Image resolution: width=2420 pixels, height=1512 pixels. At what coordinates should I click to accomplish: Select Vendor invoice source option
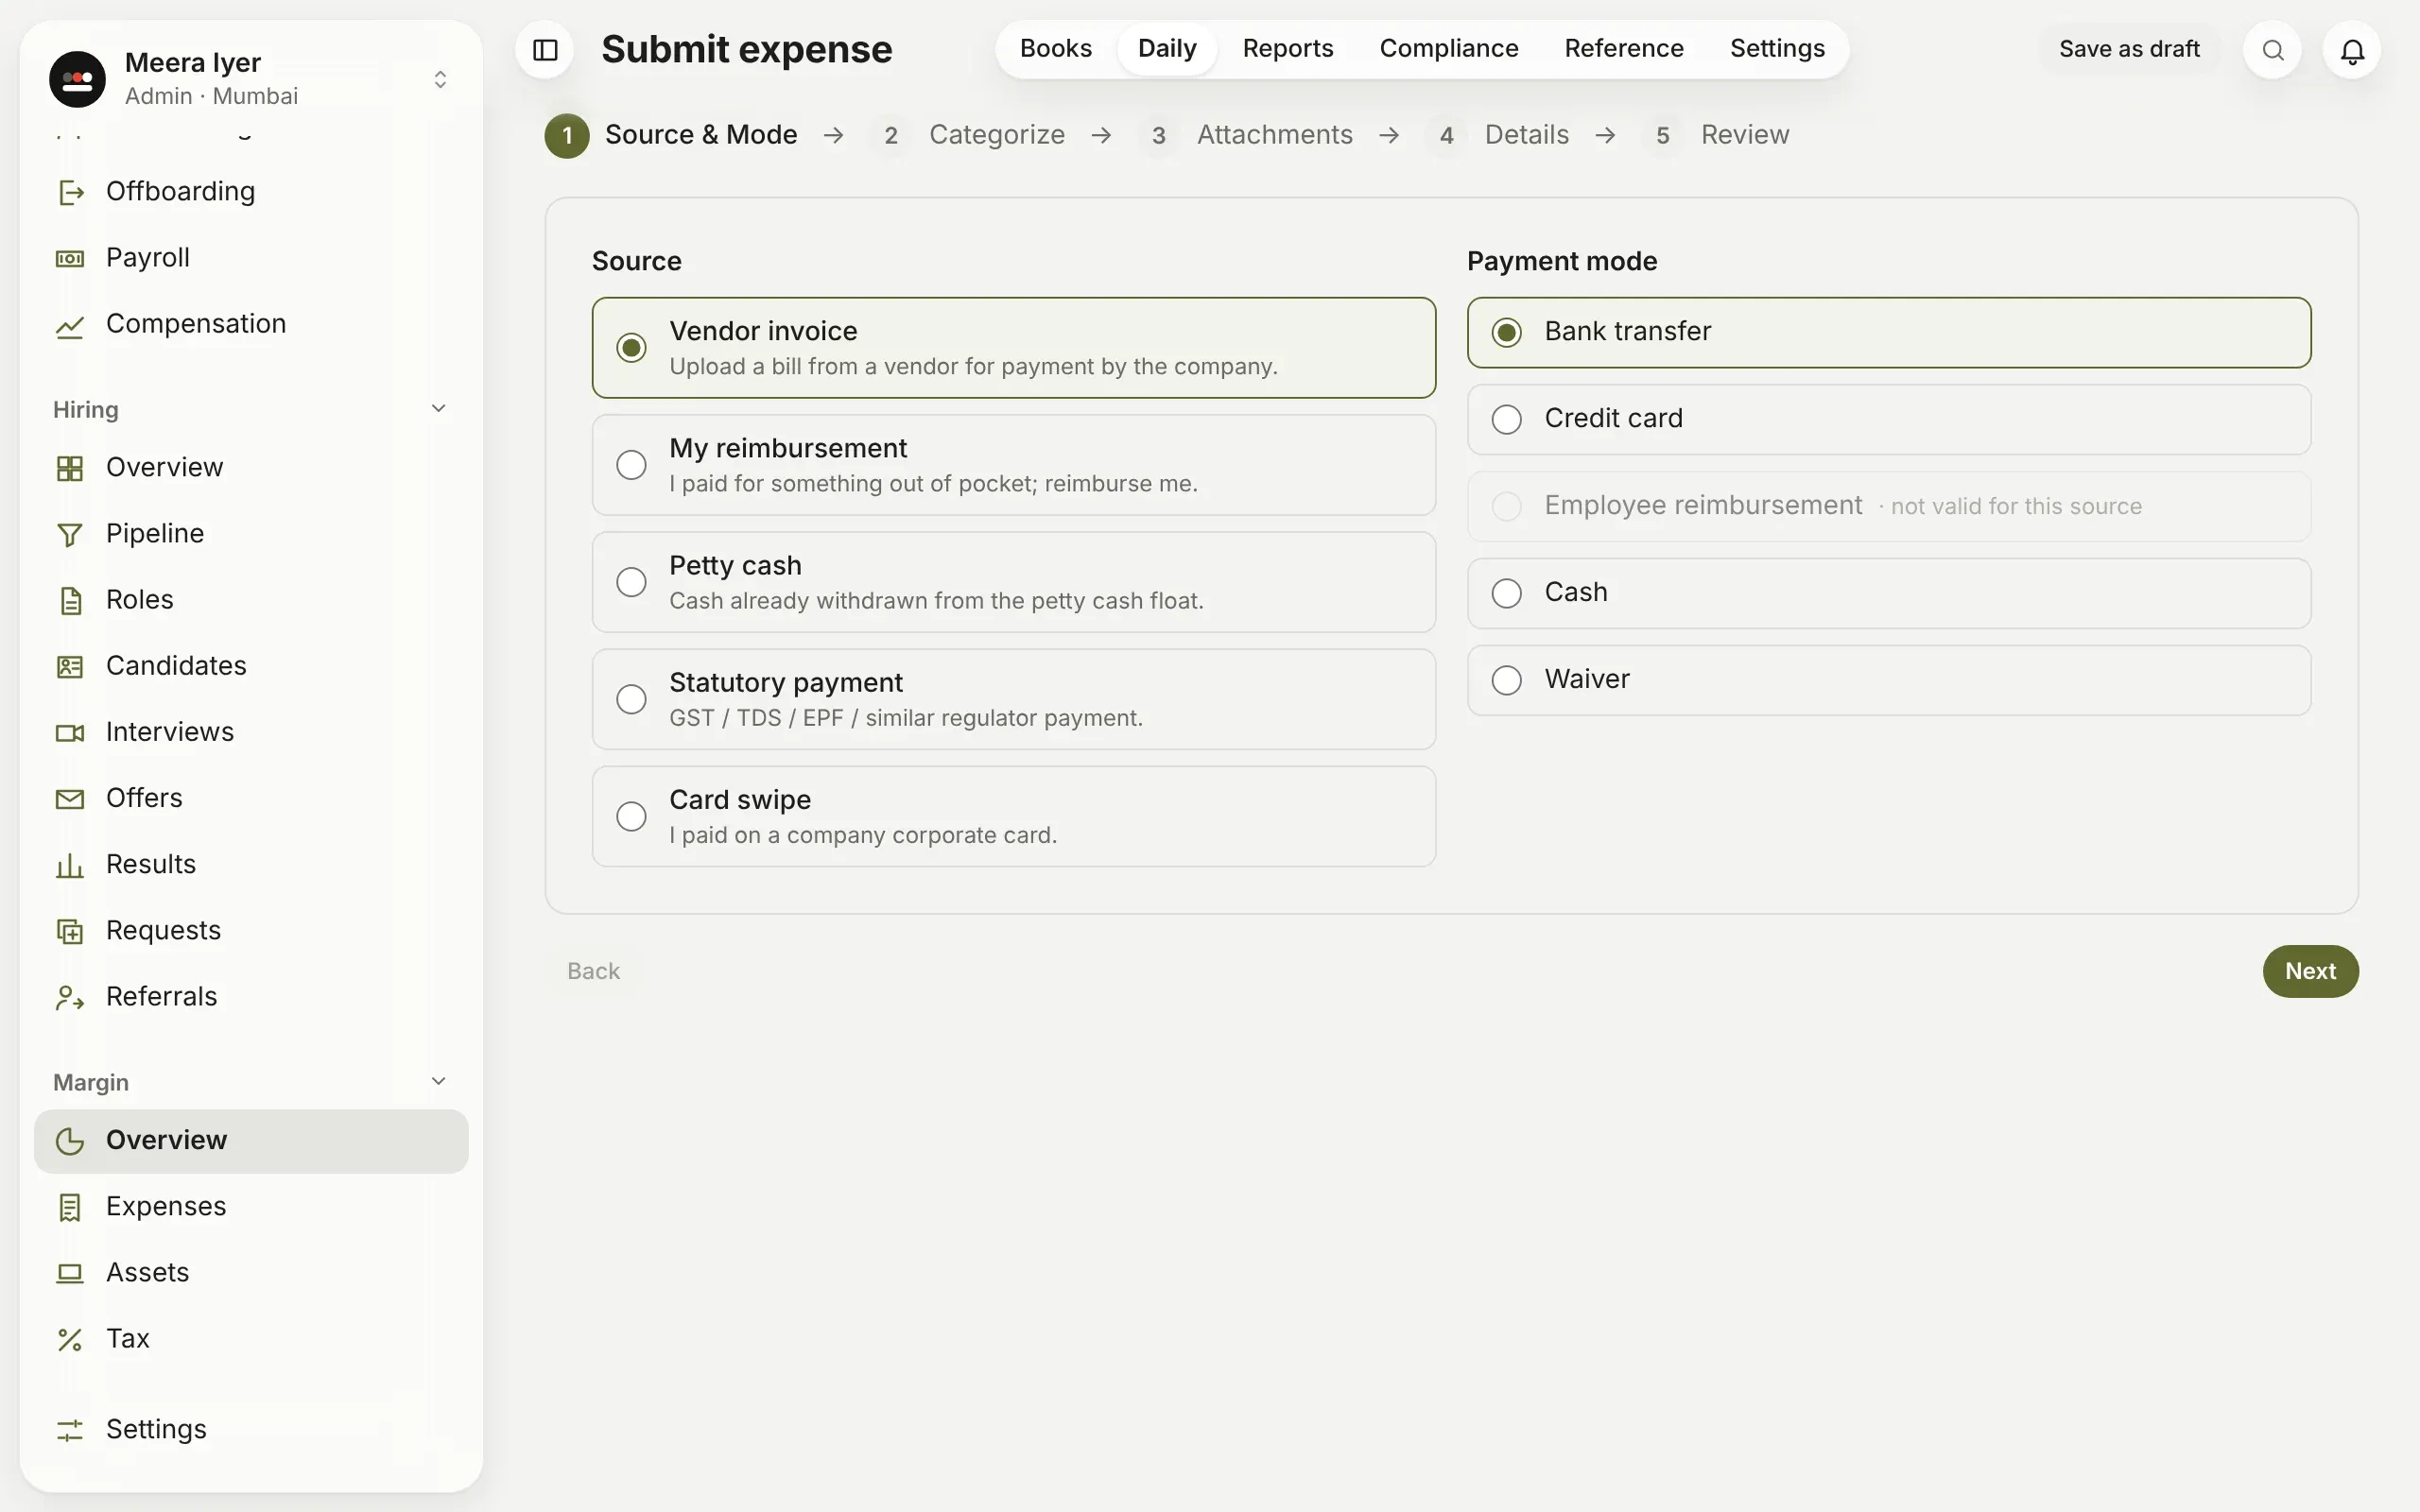point(1013,347)
